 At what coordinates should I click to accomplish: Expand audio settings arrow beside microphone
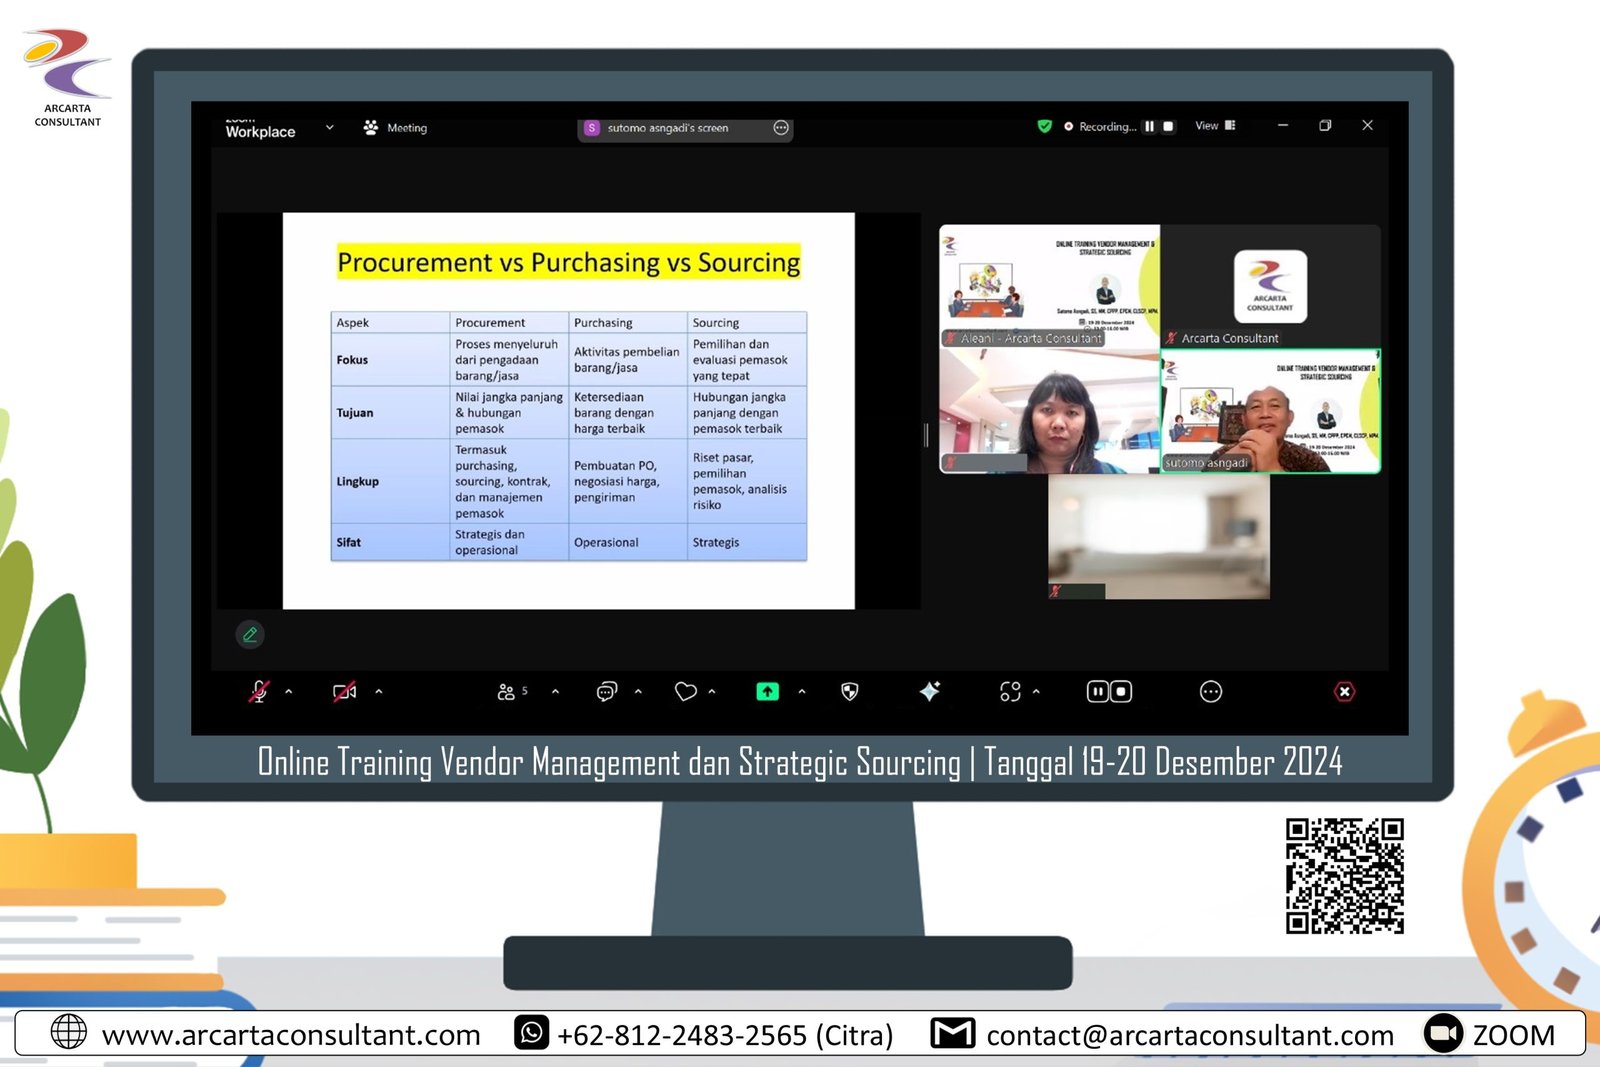coord(289,692)
